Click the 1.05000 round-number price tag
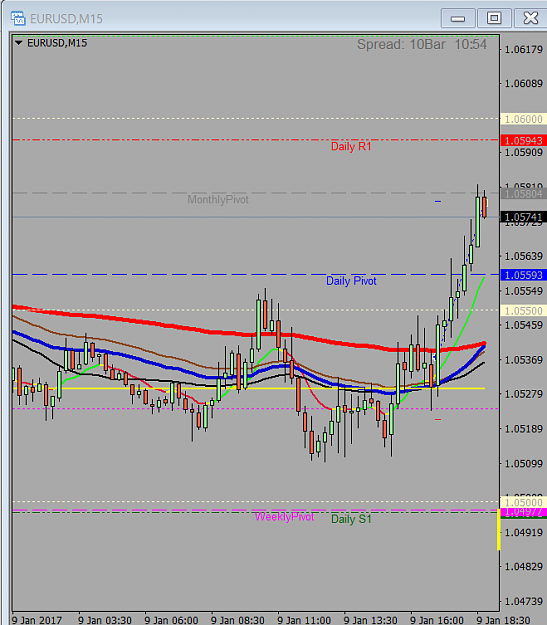 (x=523, y=502)
